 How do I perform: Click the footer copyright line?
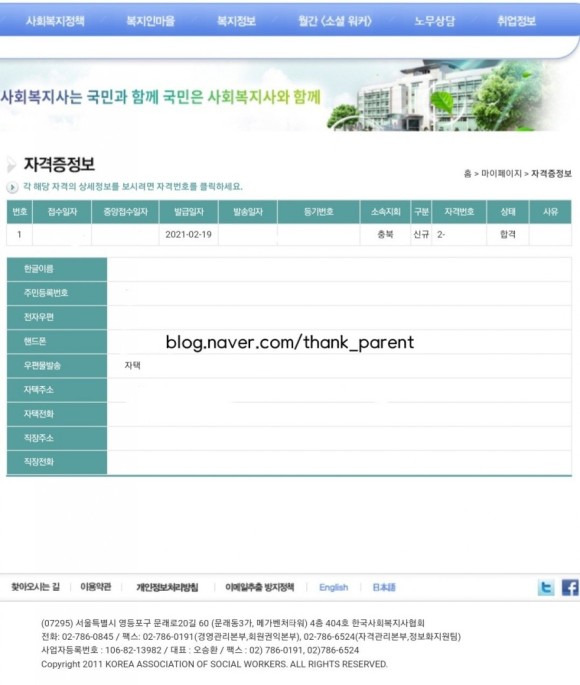214,664
